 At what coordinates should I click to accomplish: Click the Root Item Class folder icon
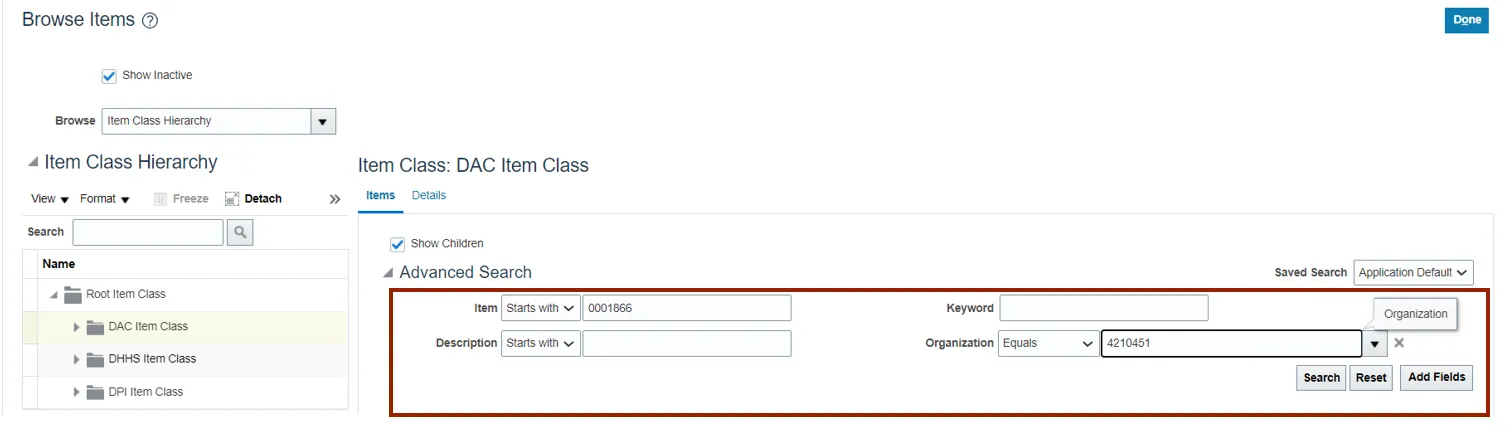[x=73, y=295]
